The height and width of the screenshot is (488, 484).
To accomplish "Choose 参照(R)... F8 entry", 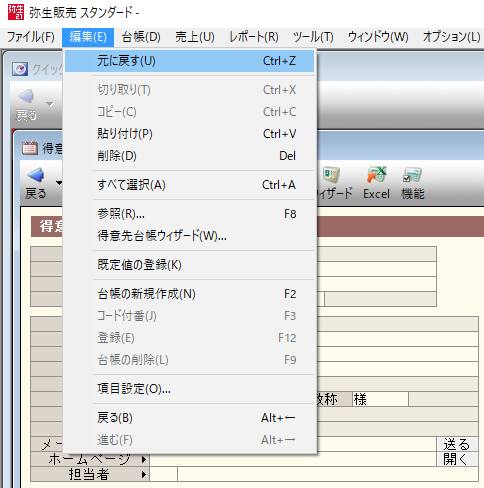I will tap(189, 214).
